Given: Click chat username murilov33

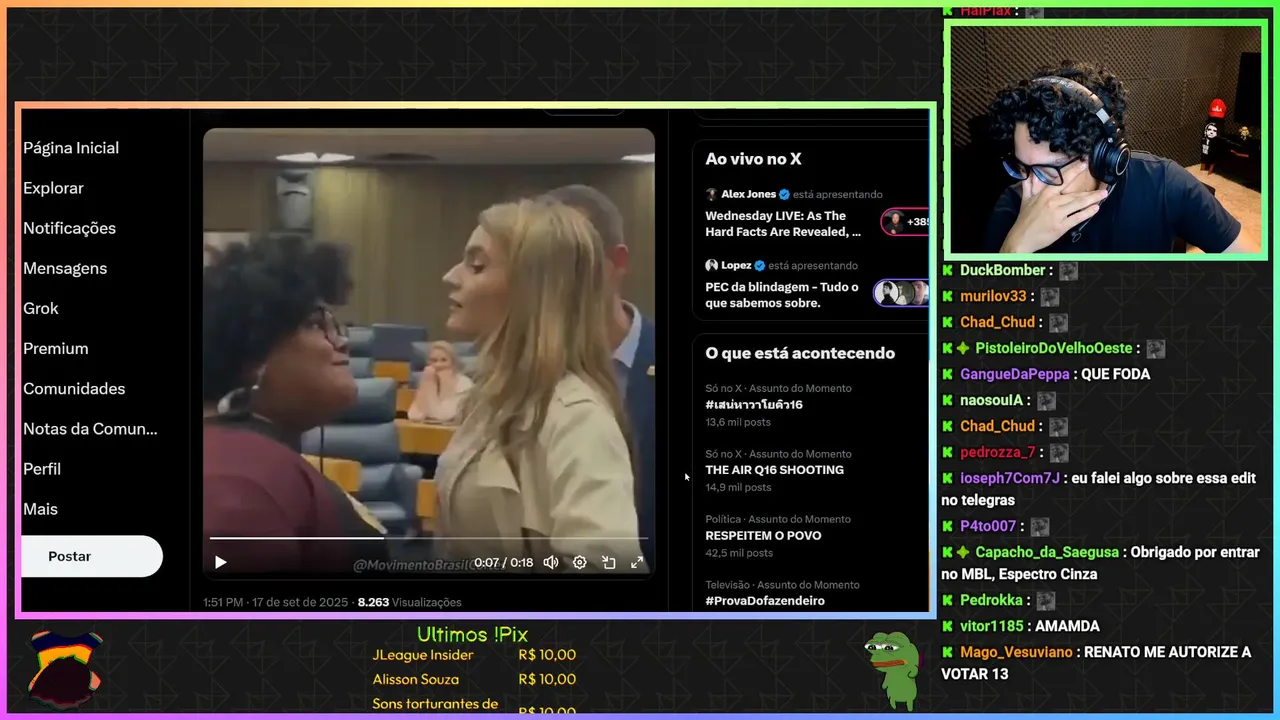Looking at the screenshot, I should [993, 296].
